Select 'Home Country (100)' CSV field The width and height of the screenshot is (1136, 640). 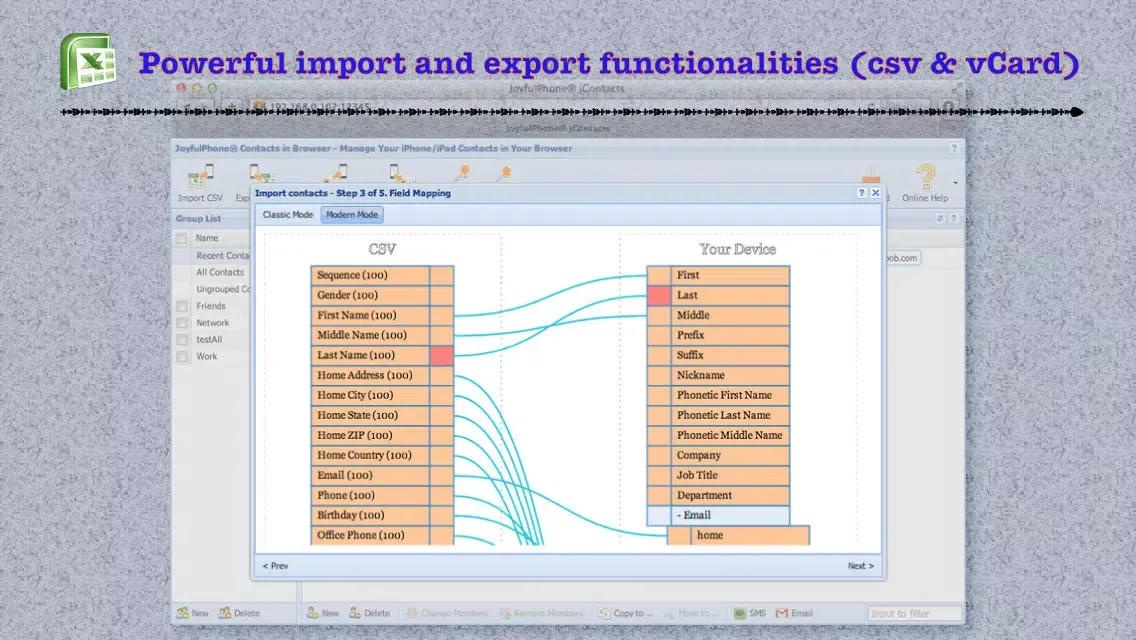click(x=371, y=455)
